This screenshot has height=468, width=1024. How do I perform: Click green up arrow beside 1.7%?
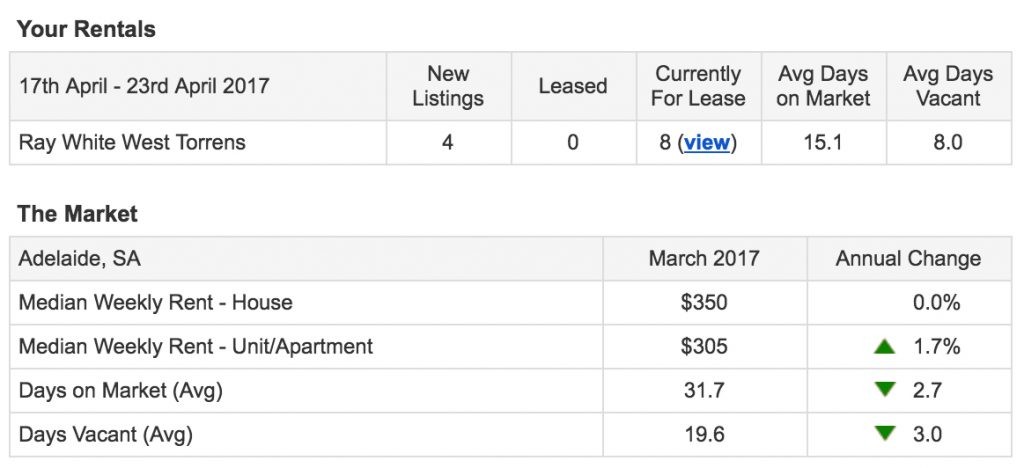(x=884, y=347)
